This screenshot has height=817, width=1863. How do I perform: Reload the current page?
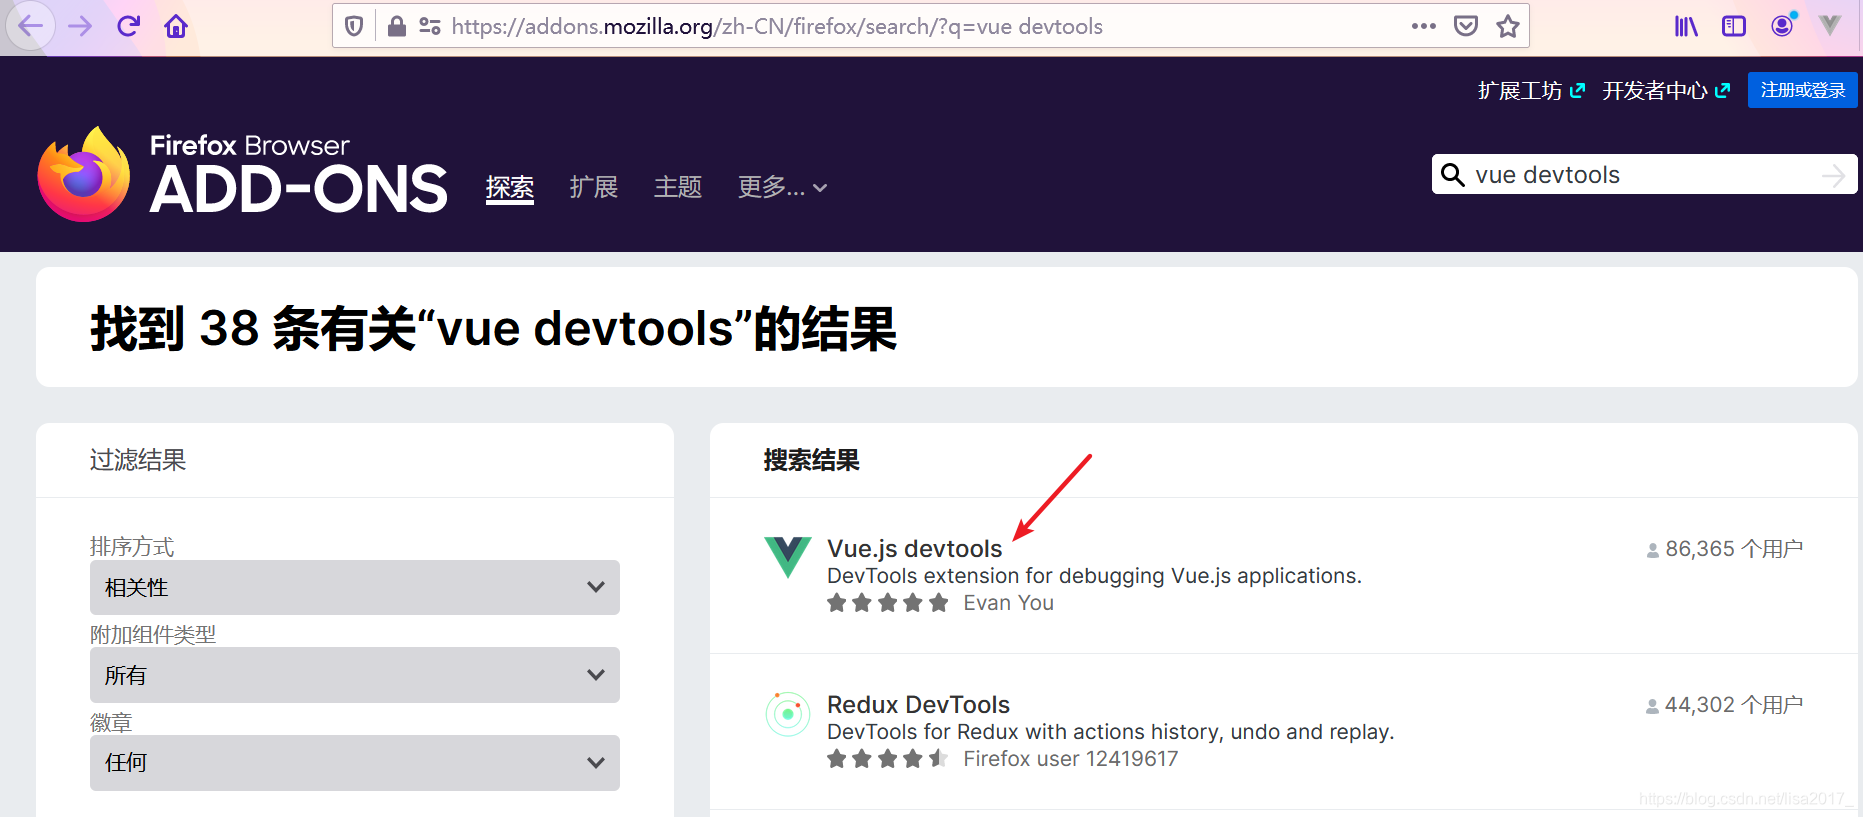(128, 26)
